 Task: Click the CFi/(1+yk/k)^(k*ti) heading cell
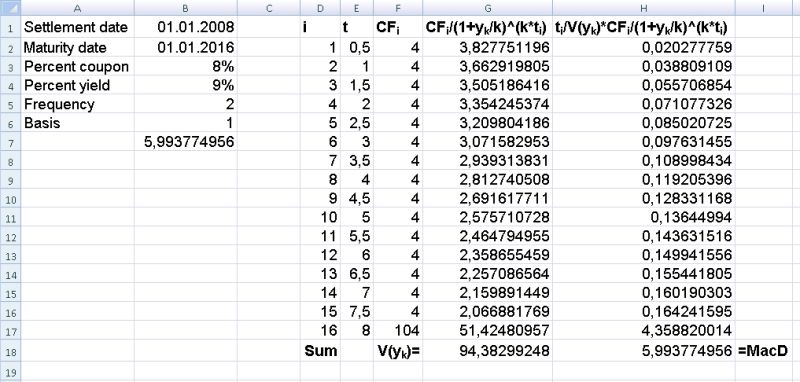point(487,27)
